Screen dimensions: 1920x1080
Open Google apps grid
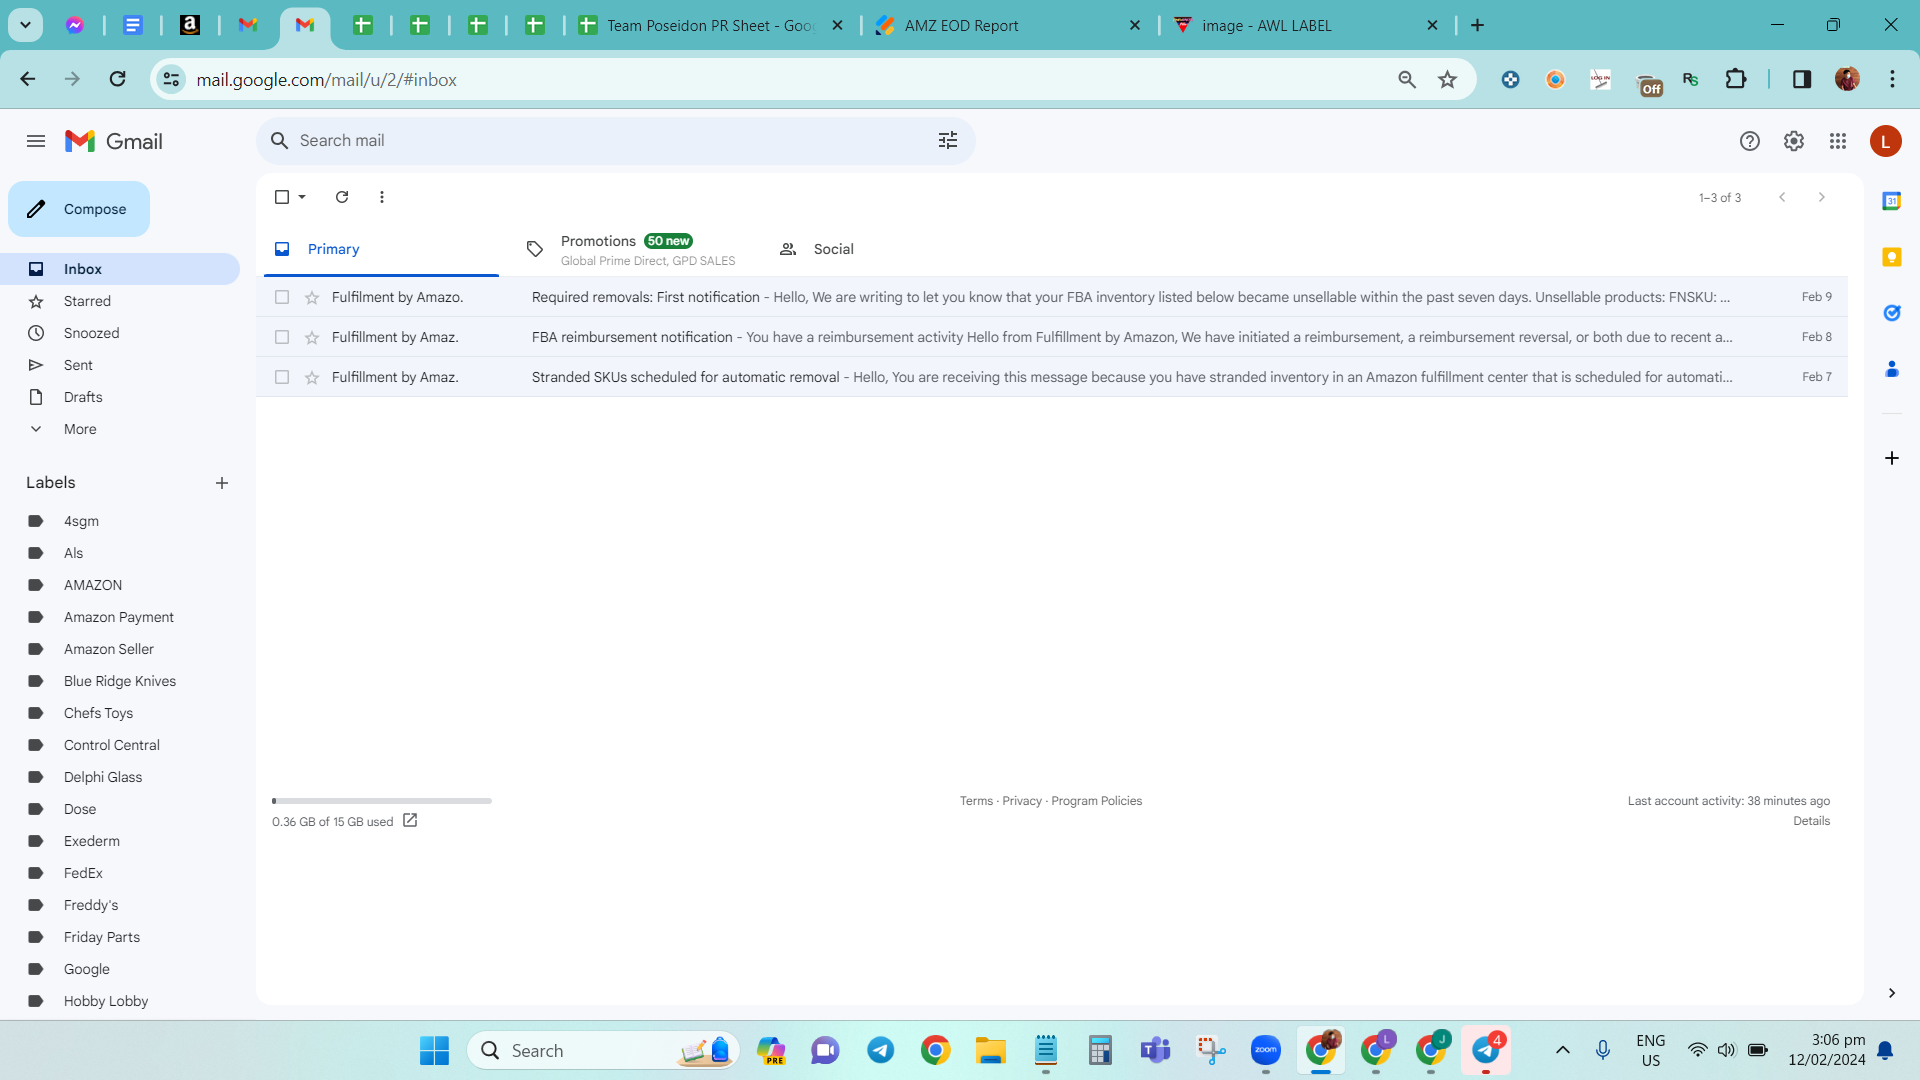(x=1838, y=141)
